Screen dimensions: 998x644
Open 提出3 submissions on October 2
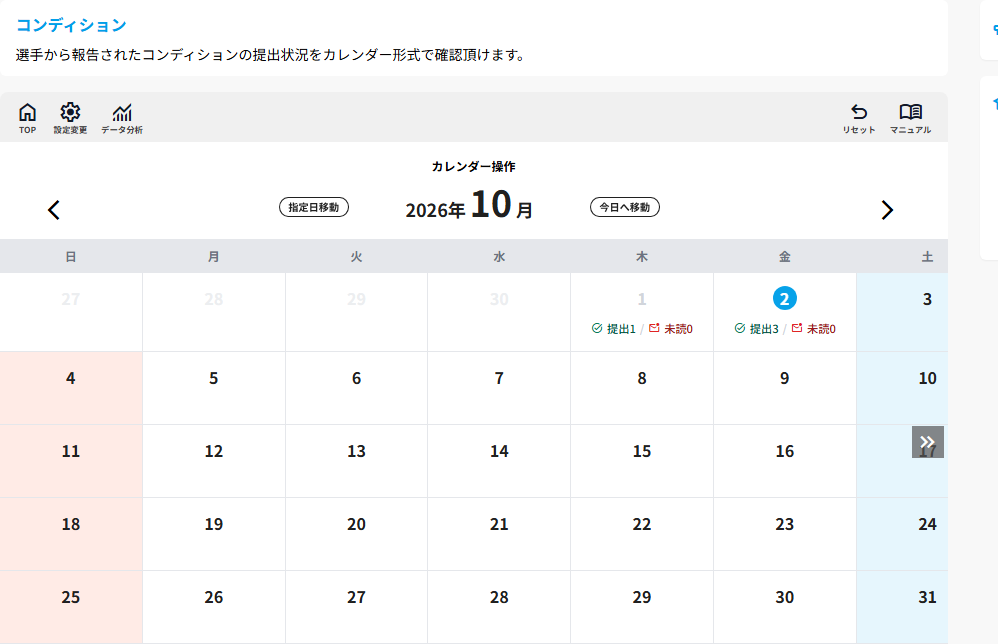tap(757, 329)
